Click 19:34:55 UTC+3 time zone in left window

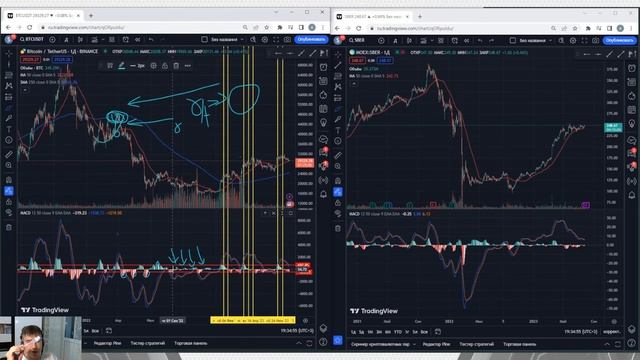coord(297,331)
